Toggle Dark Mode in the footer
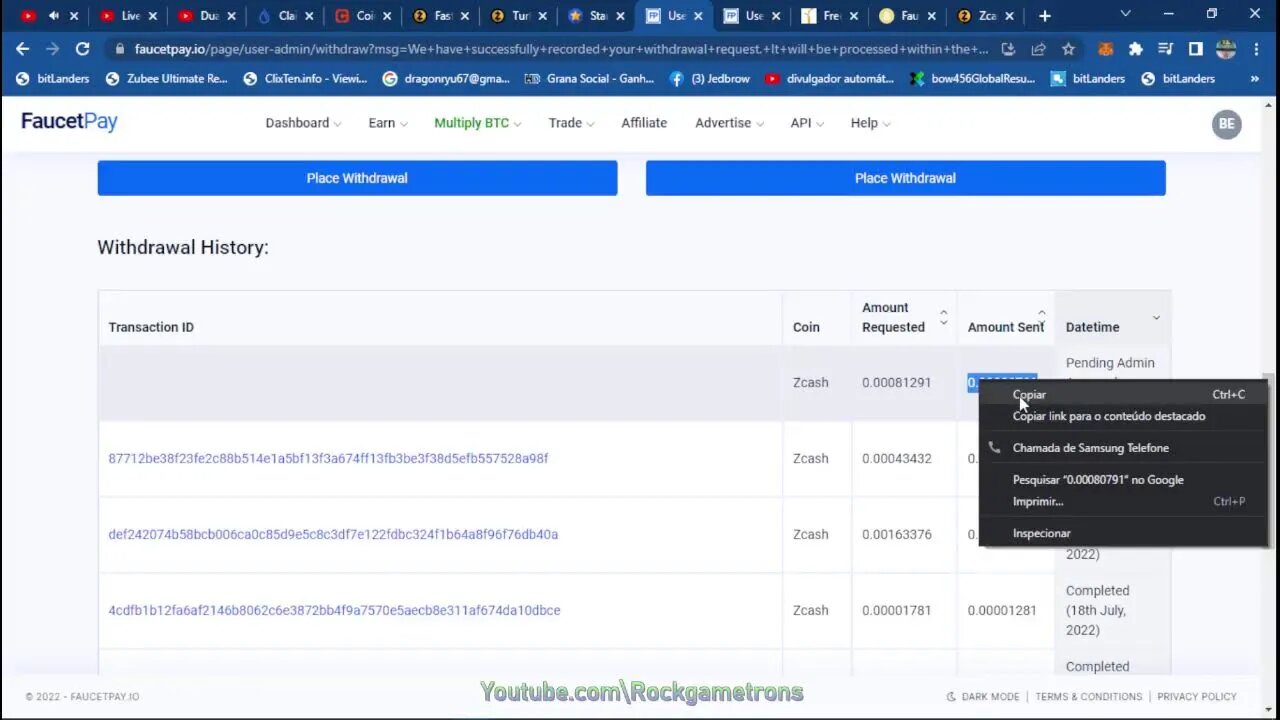Image resolution: width=1280 pixels, height=720 pixels. 982,697
